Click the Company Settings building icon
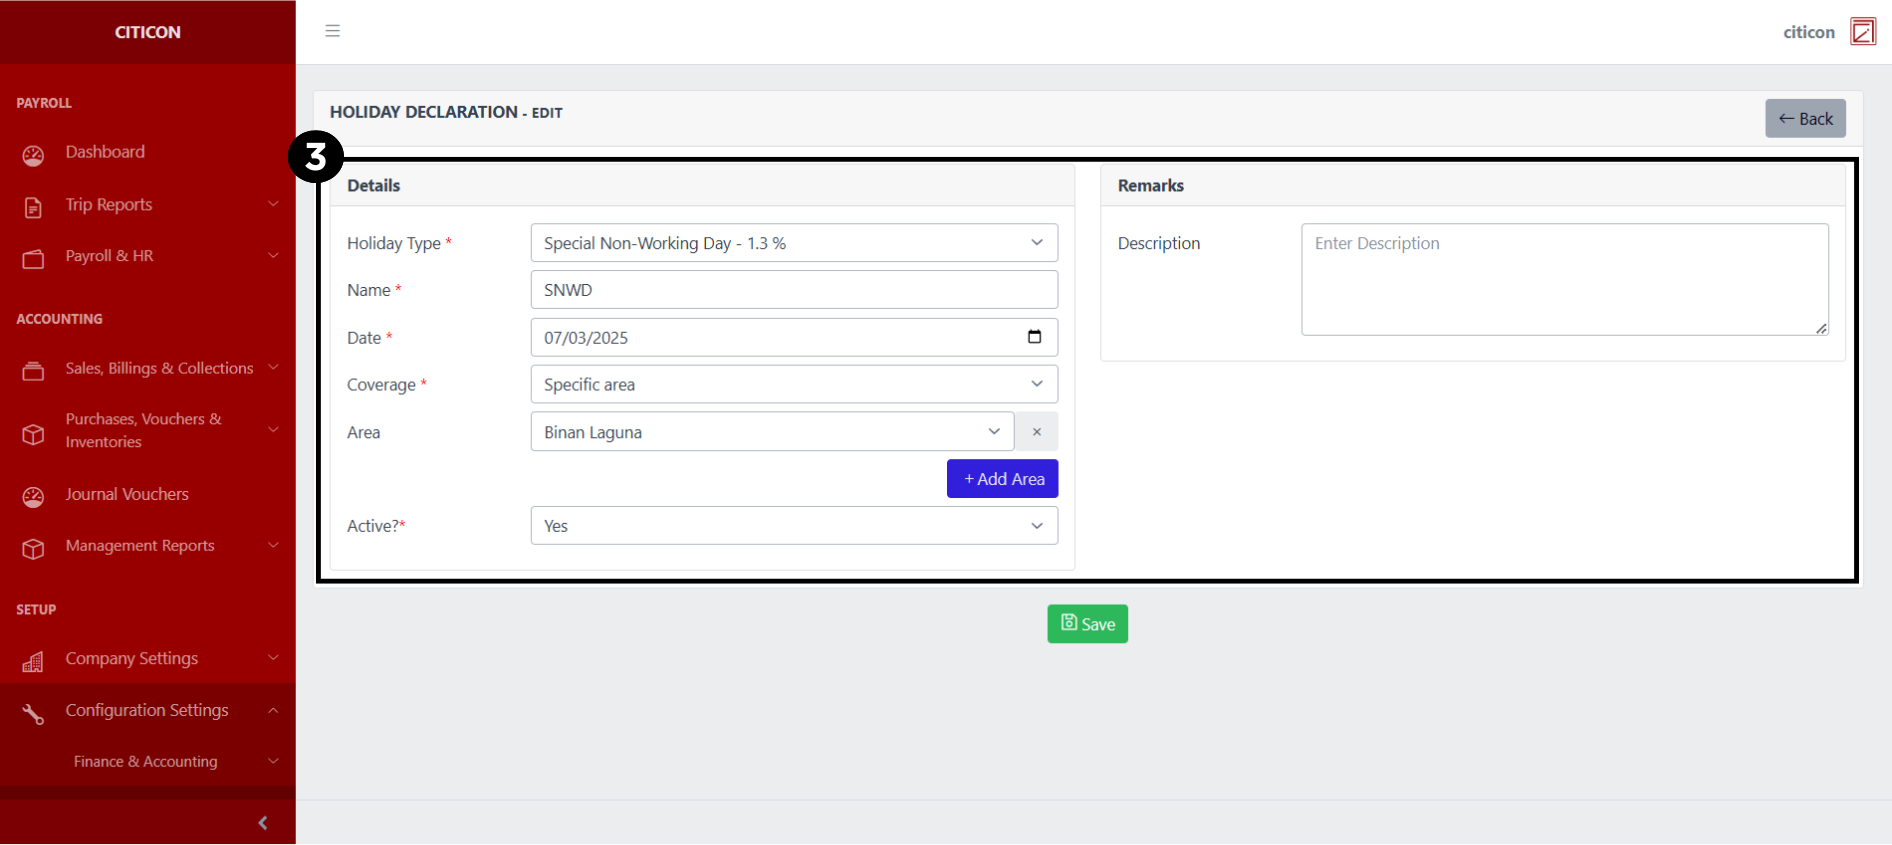The image size is (1892, 845). pos(33,661)
